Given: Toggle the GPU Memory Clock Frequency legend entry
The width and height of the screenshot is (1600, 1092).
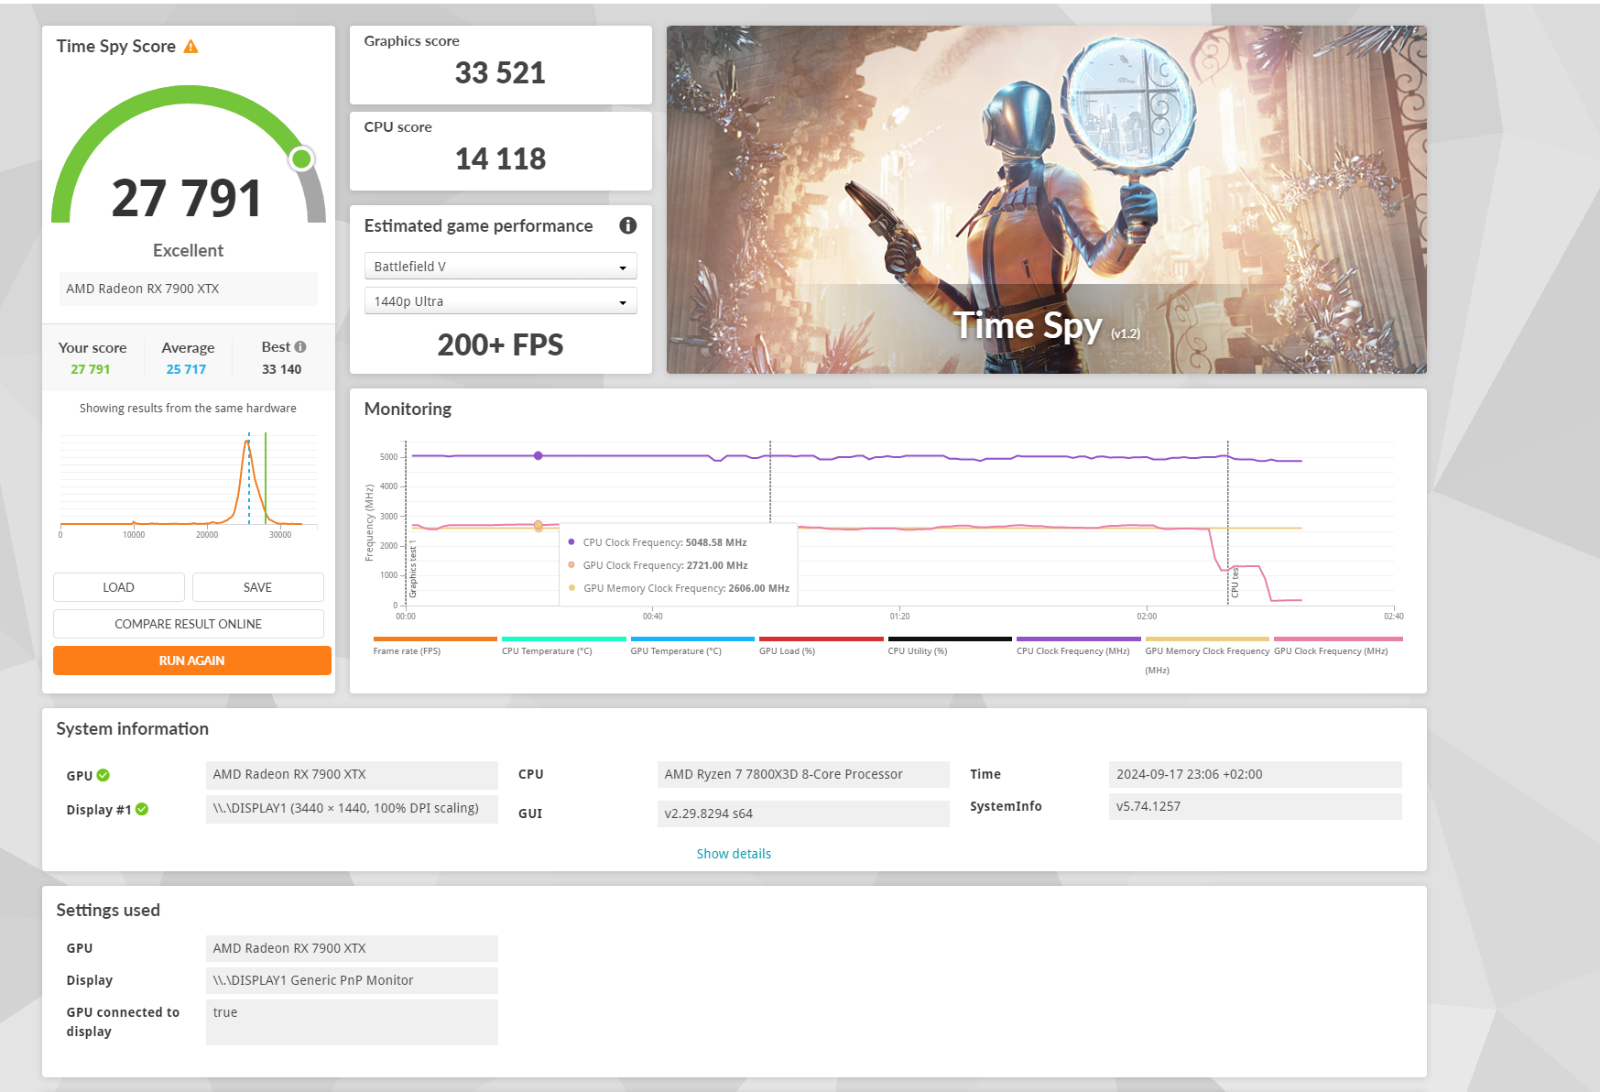Looking at the screenshot, I should pyautogui.click(x=1207, y=656).
